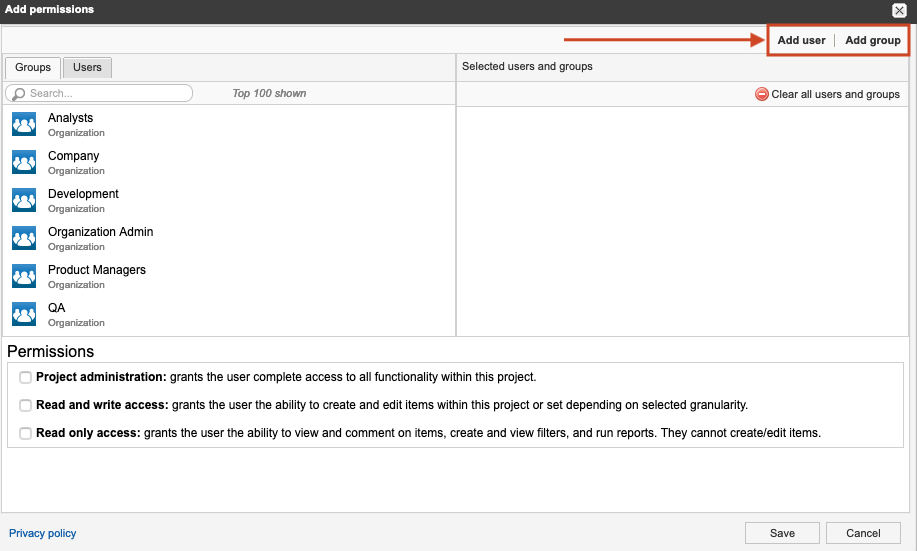Switch to the Users tab

click(87, 67)
